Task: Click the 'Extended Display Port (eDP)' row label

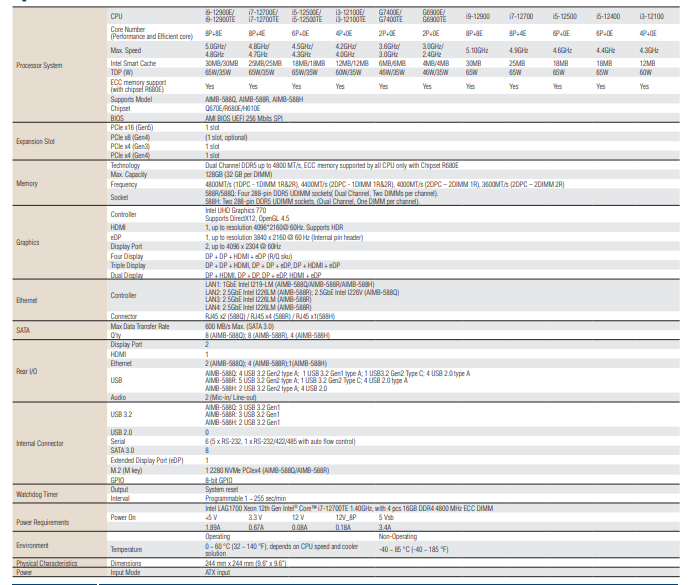Action: pos(147,461)
